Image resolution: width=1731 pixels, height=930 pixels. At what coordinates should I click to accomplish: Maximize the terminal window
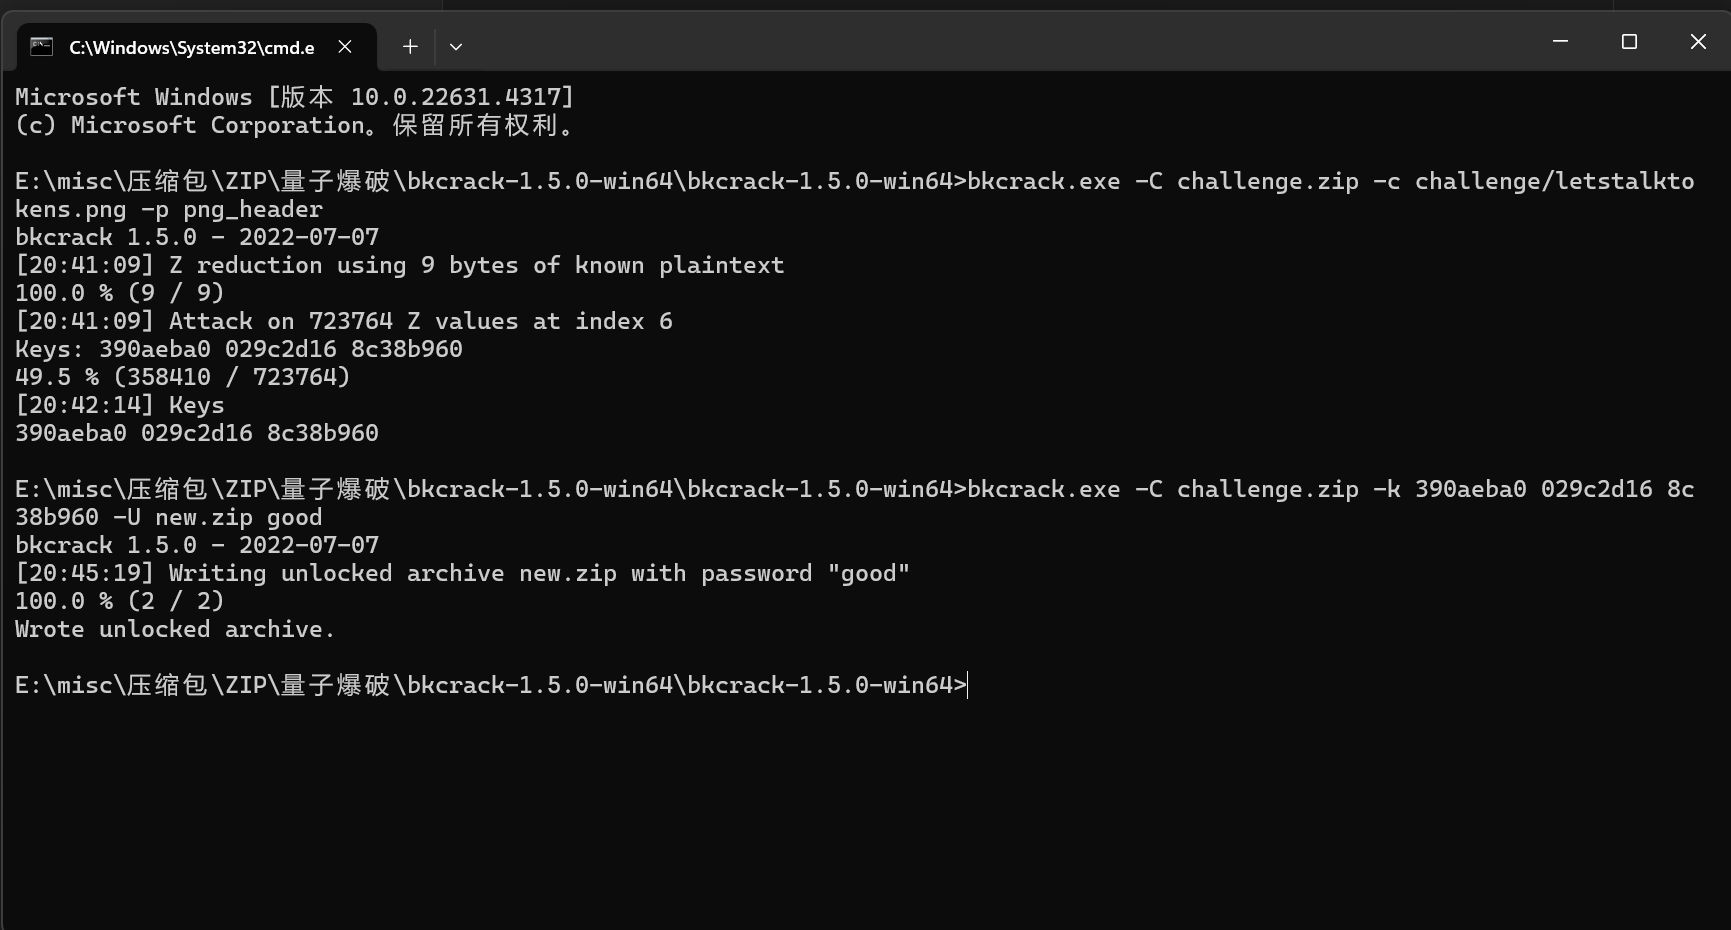[x=1629, y=41]
